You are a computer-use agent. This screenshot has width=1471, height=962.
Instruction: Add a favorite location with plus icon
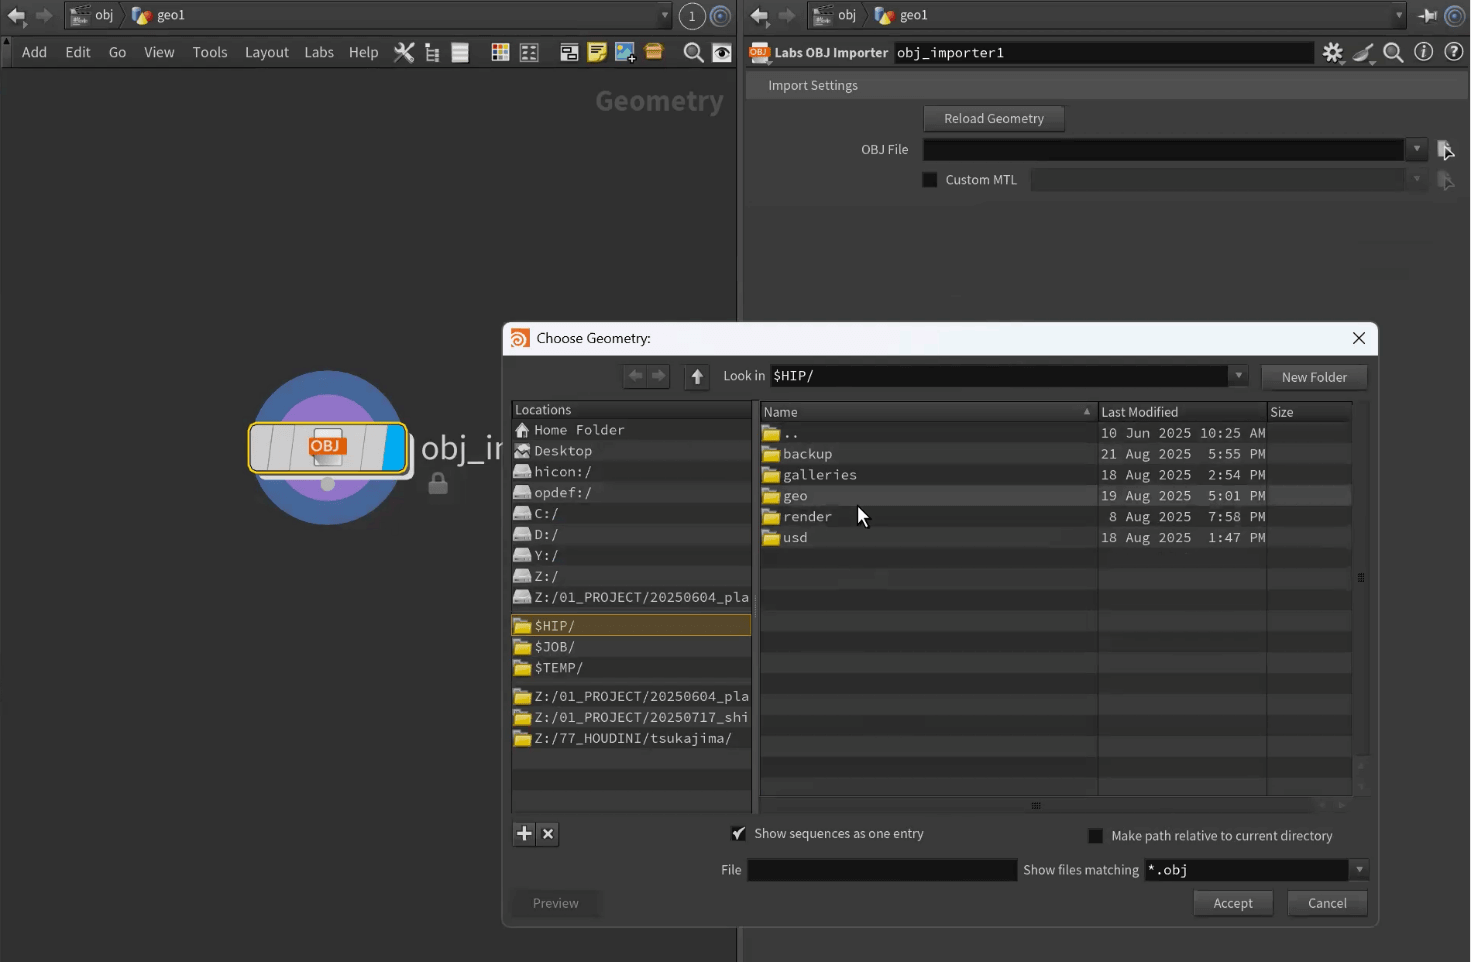click(524, 833)
